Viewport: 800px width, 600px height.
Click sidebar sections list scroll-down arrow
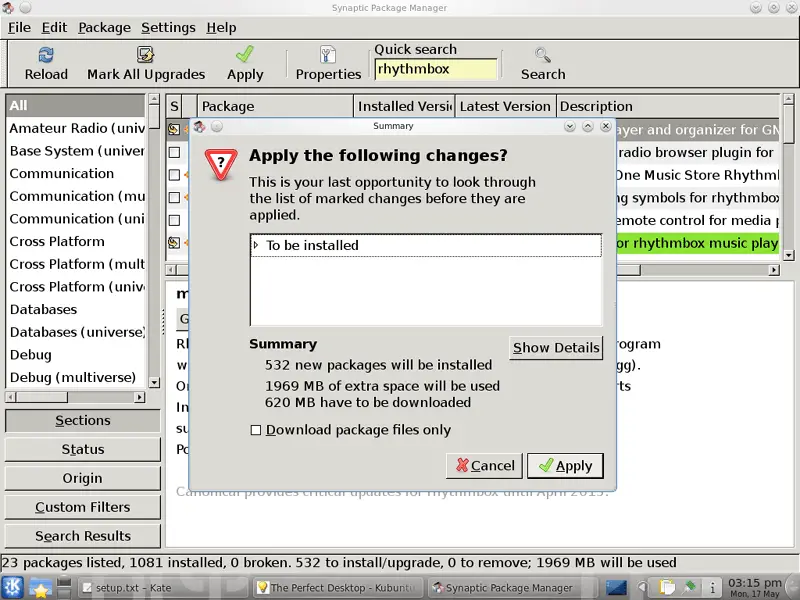click(x=154, y=382)
